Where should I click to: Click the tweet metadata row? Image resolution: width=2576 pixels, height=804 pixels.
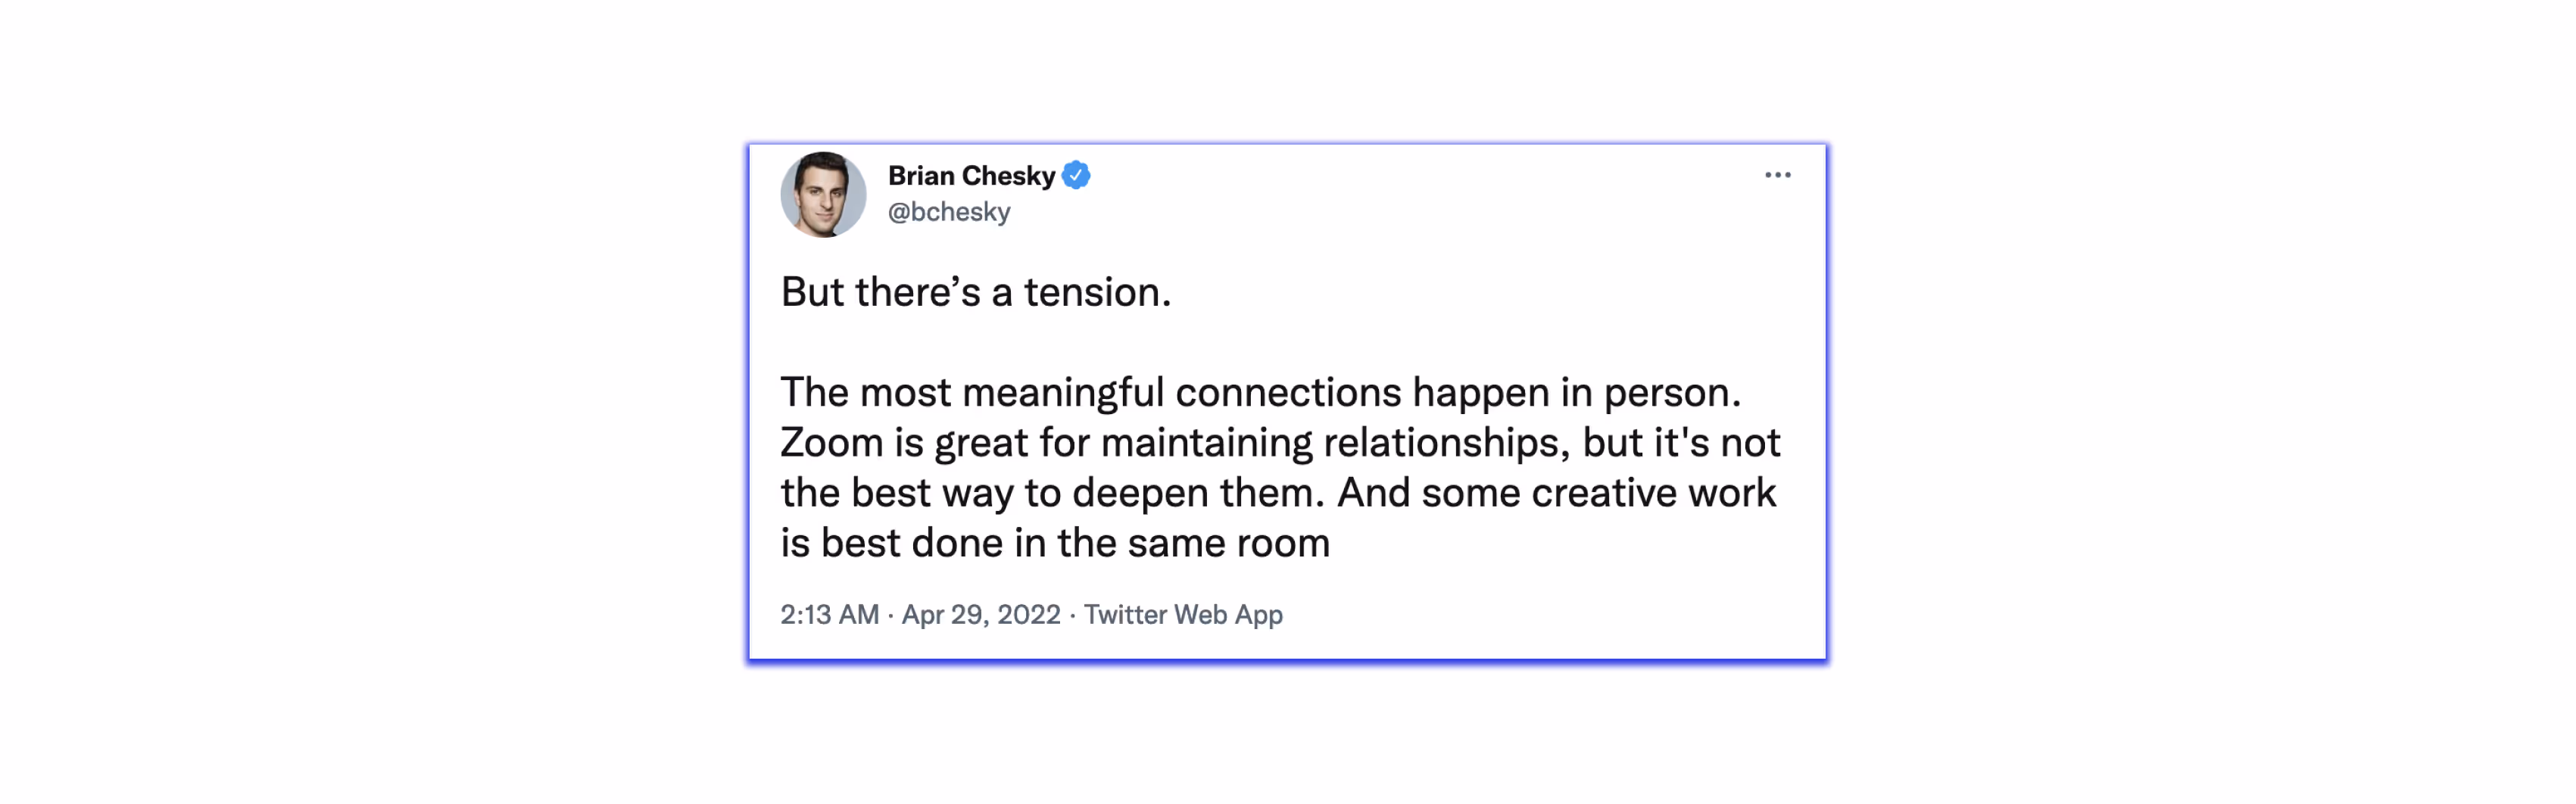[1030, 615]
